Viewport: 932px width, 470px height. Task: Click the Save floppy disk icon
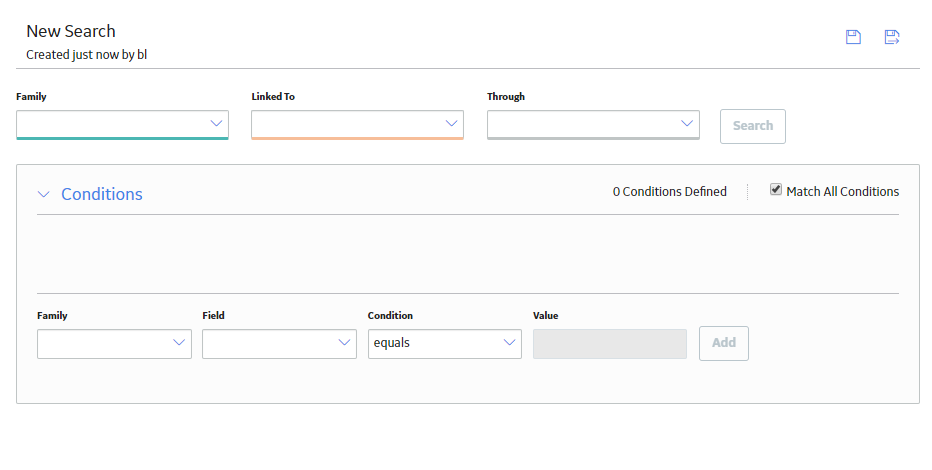pyautogui.click(x=853, y=37)
